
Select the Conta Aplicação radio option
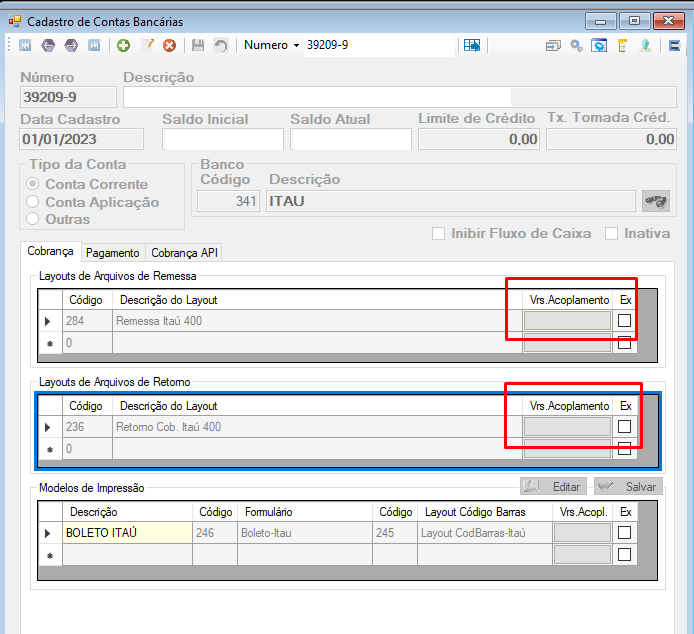point(33,202)
